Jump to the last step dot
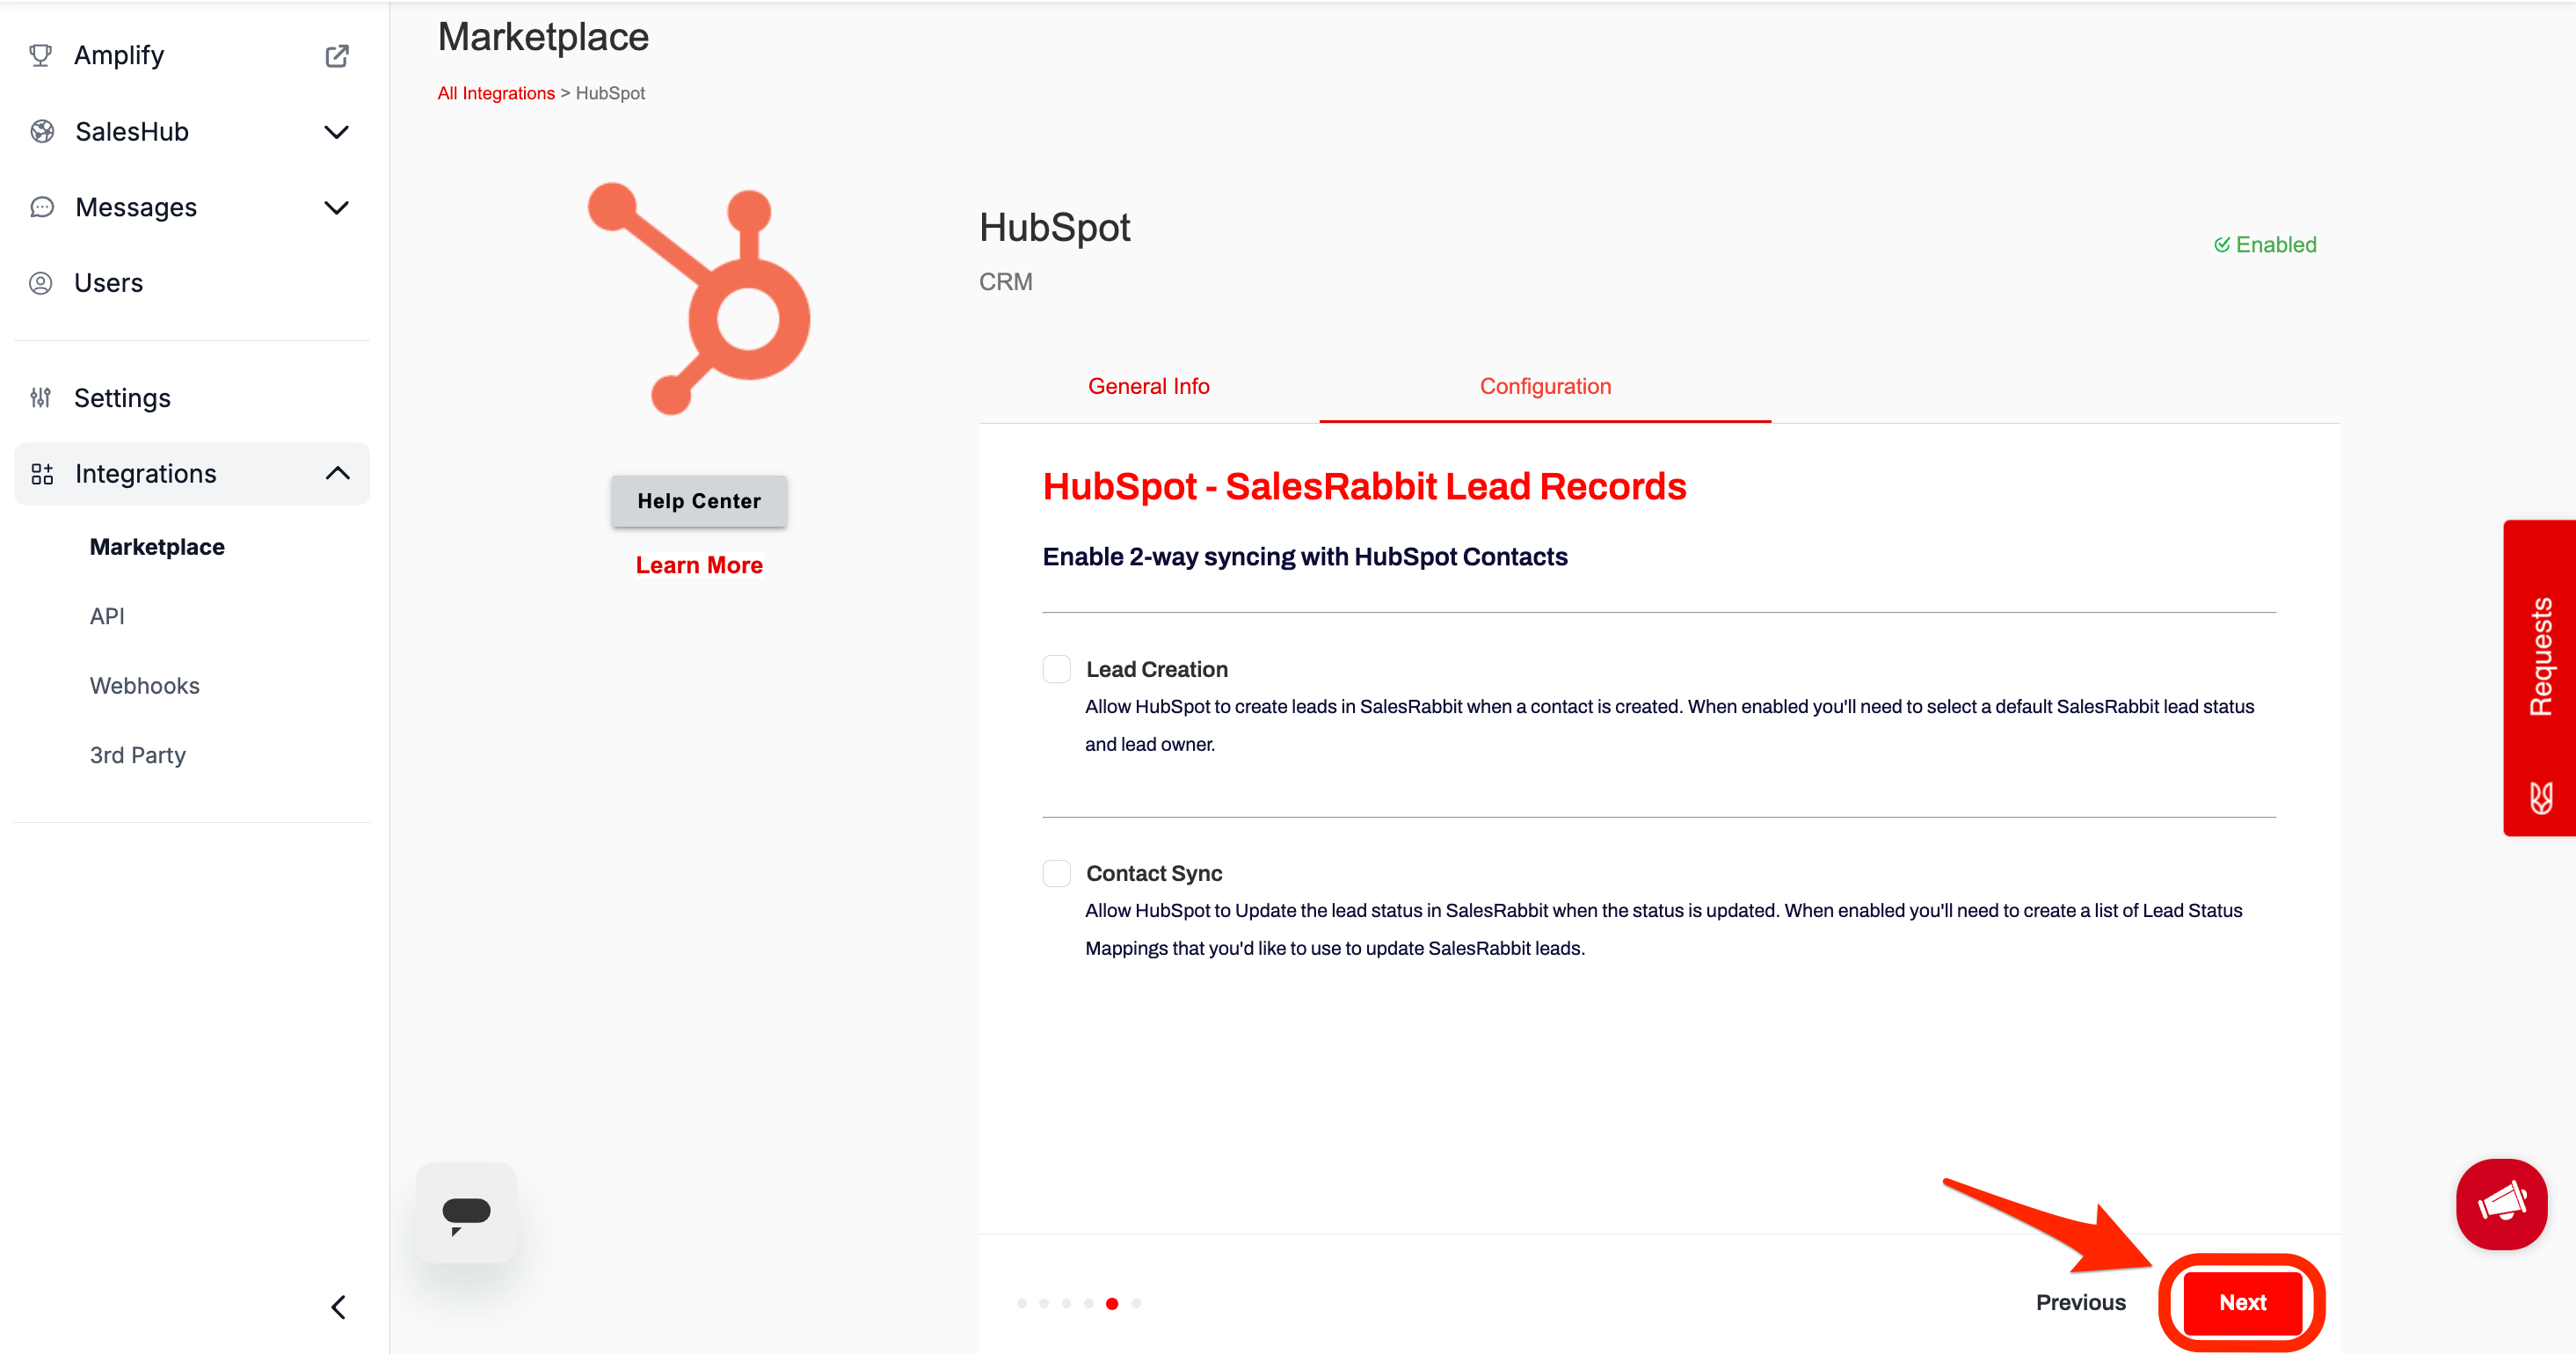2576x1354 pixels. (1136, 1303)
